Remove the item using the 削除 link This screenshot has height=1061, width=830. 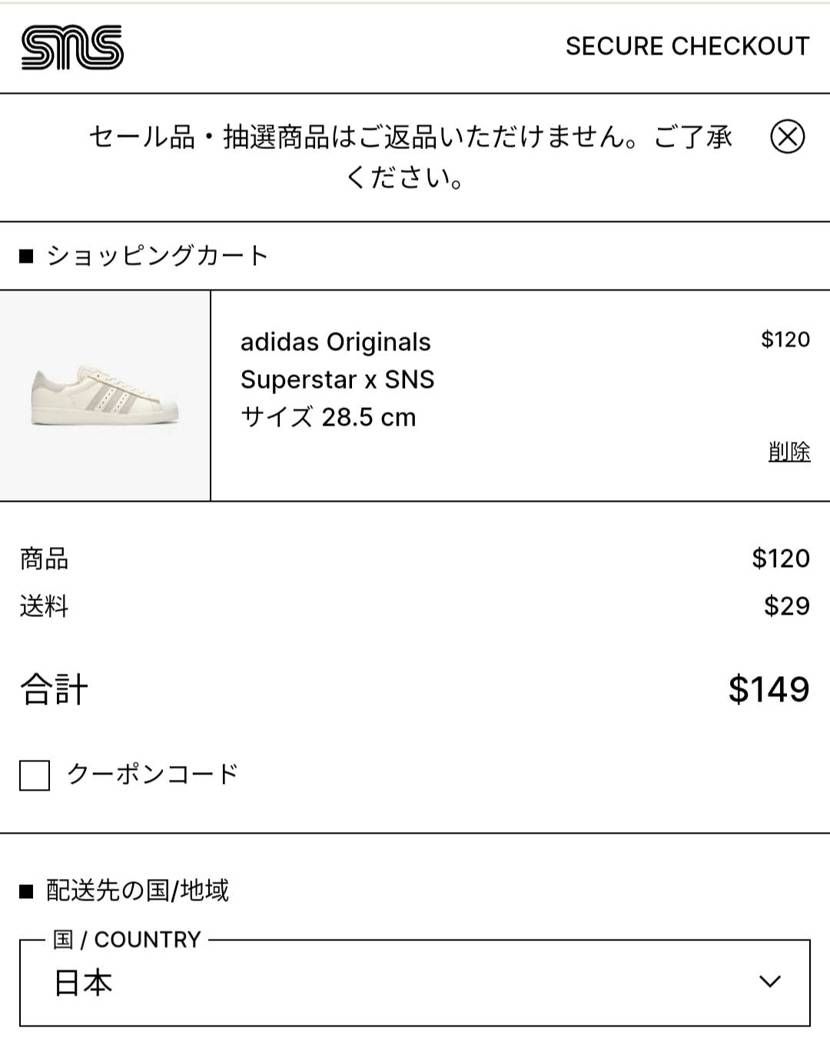click(789, 452)
